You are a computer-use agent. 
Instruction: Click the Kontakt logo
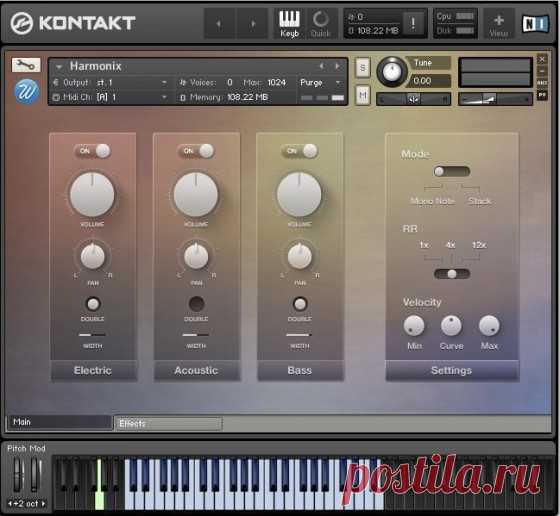tap(73, 23)
